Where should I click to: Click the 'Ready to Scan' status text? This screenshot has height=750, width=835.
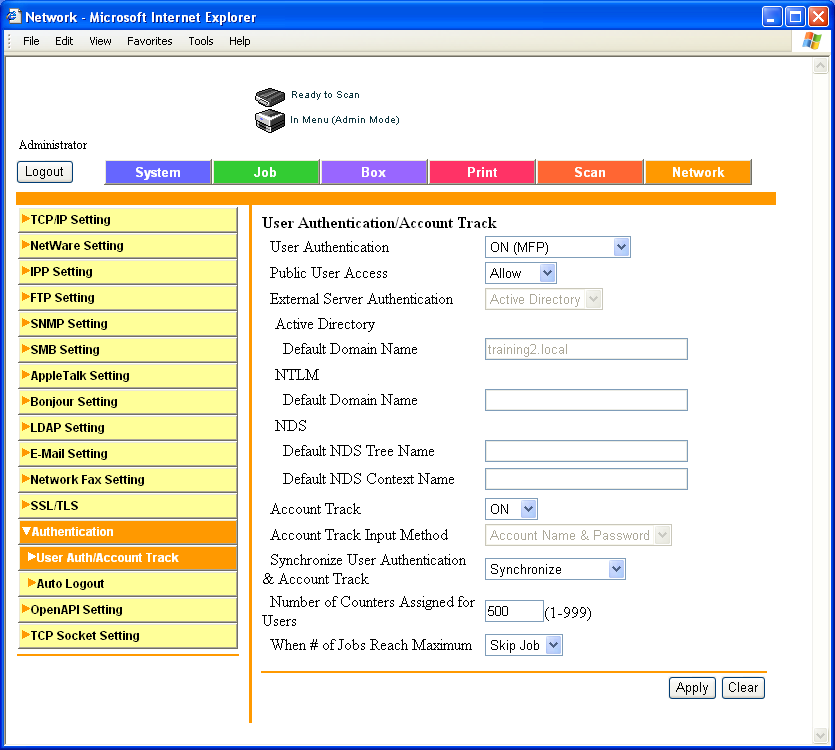point(325,95)
